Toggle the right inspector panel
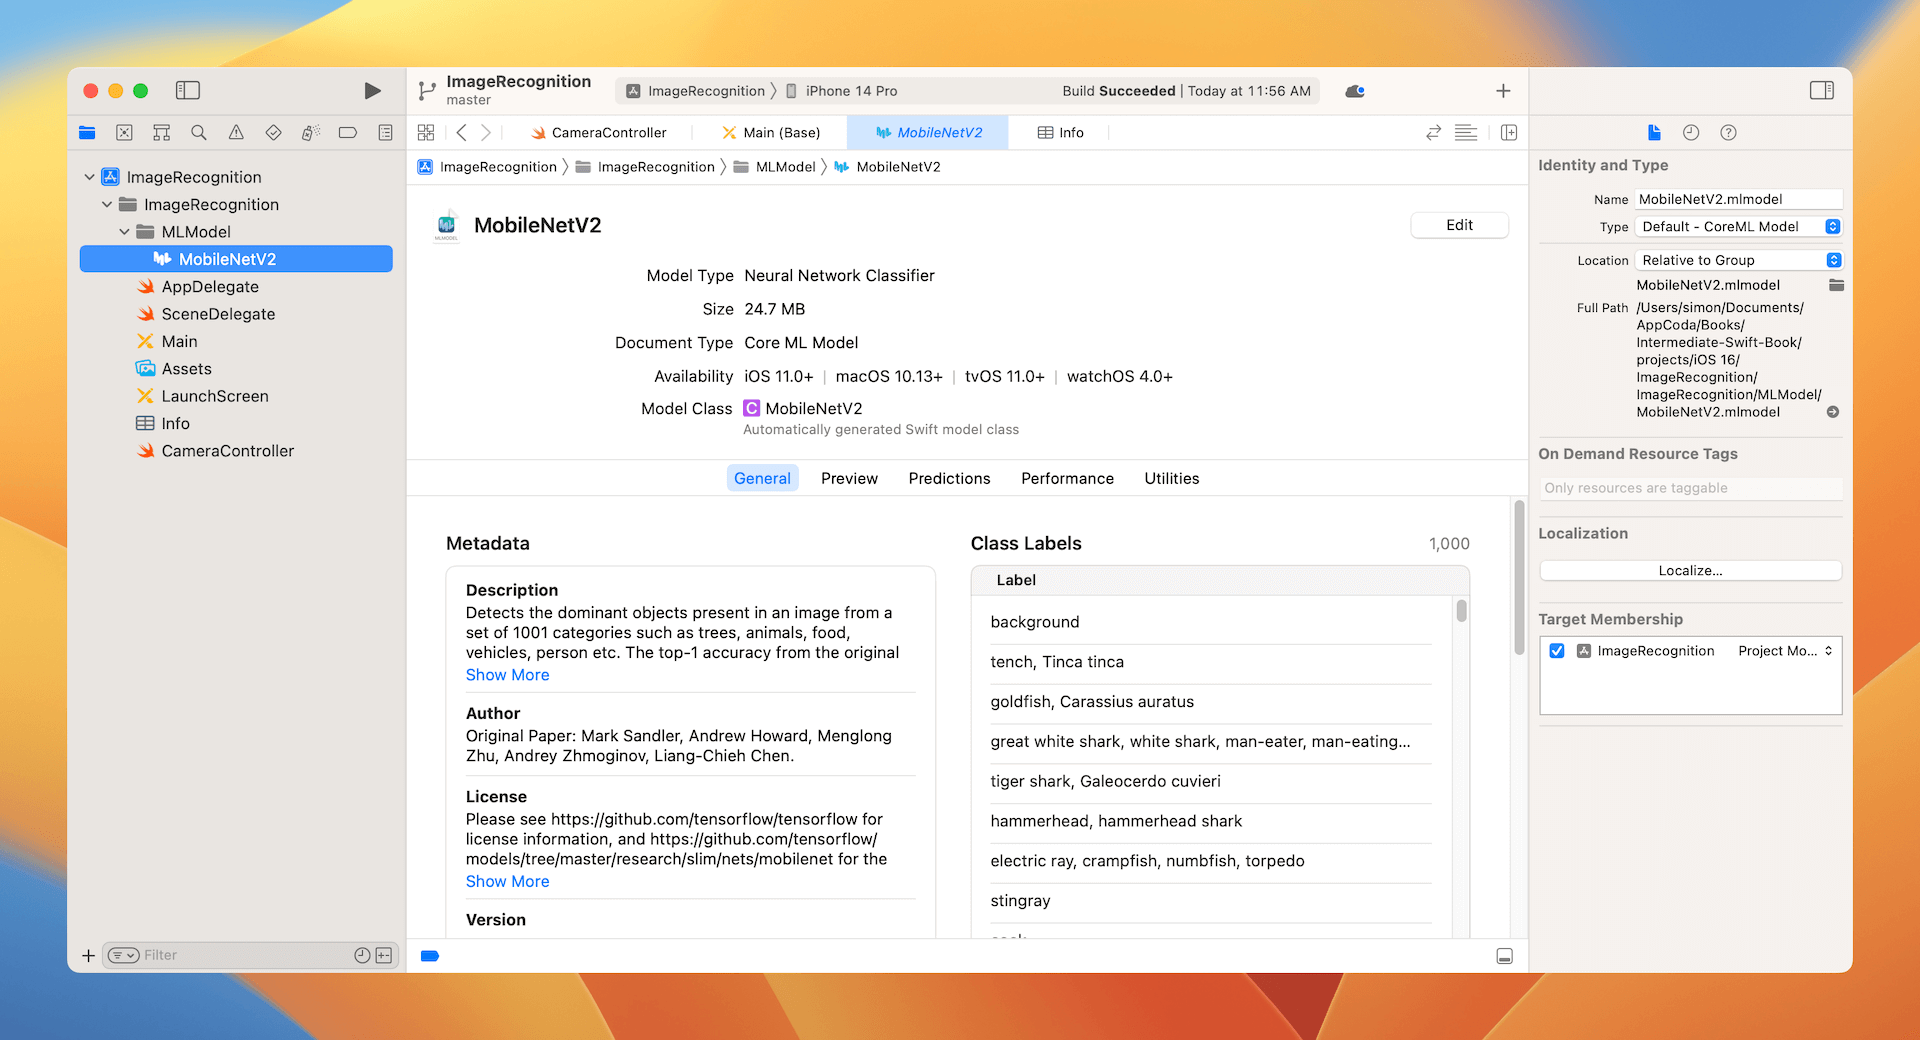 coord(1821,91)
